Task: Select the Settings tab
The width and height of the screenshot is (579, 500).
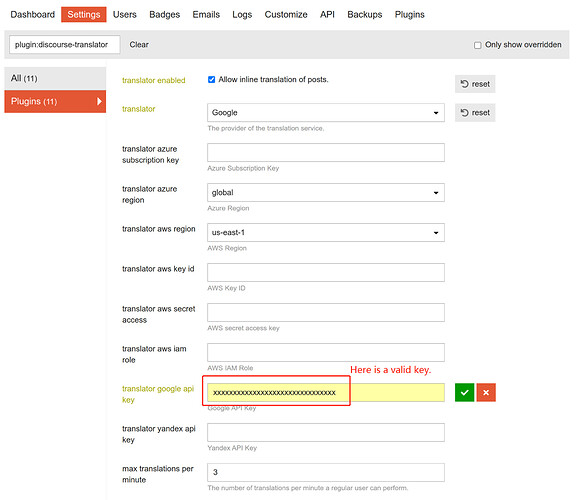Action: tap(84, 14)
